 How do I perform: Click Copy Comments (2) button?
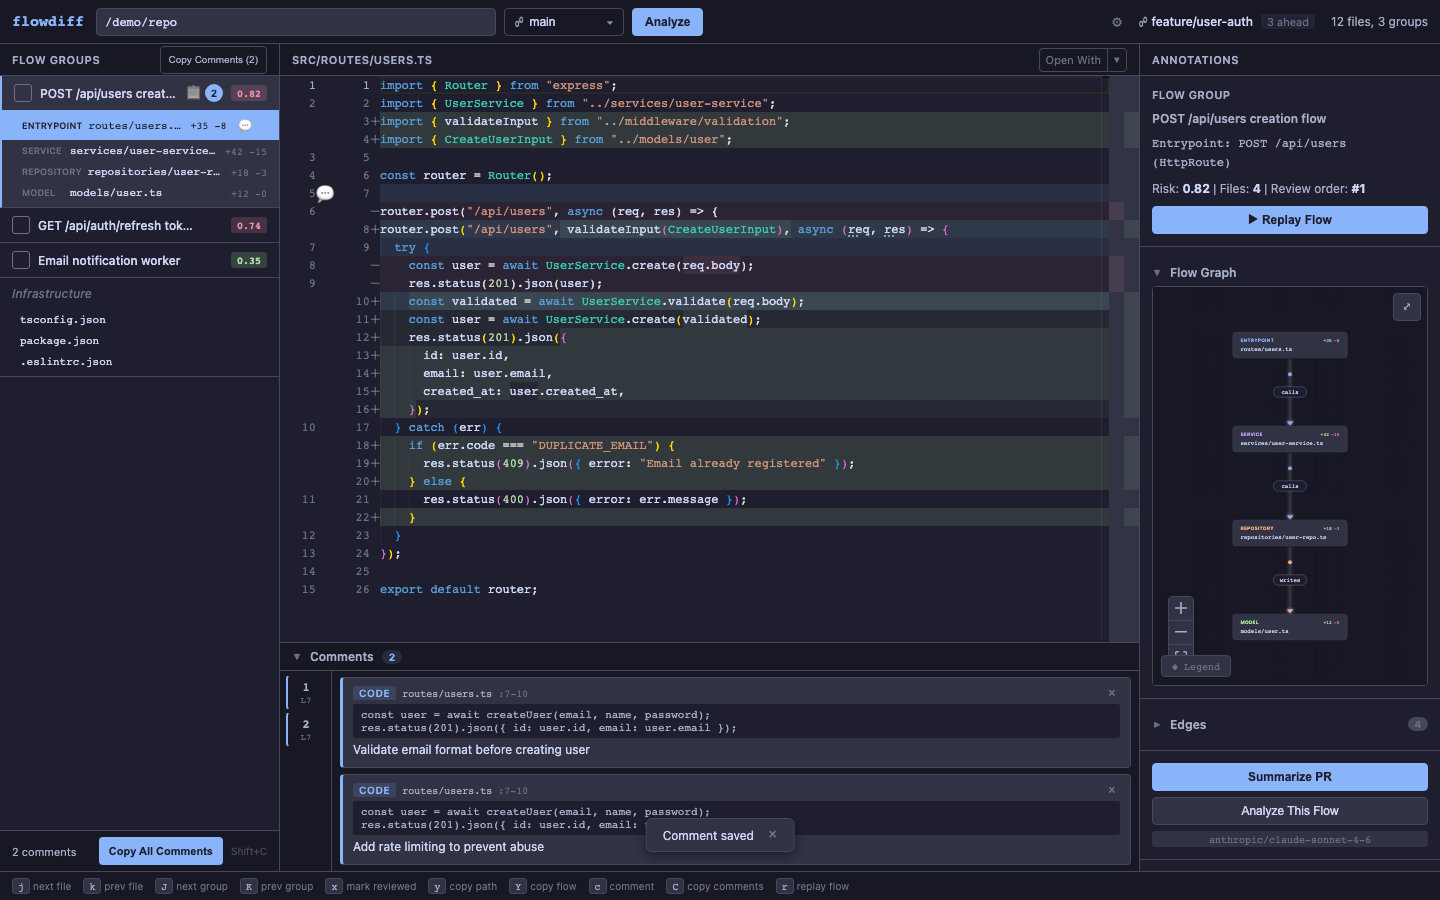(213, 60)
